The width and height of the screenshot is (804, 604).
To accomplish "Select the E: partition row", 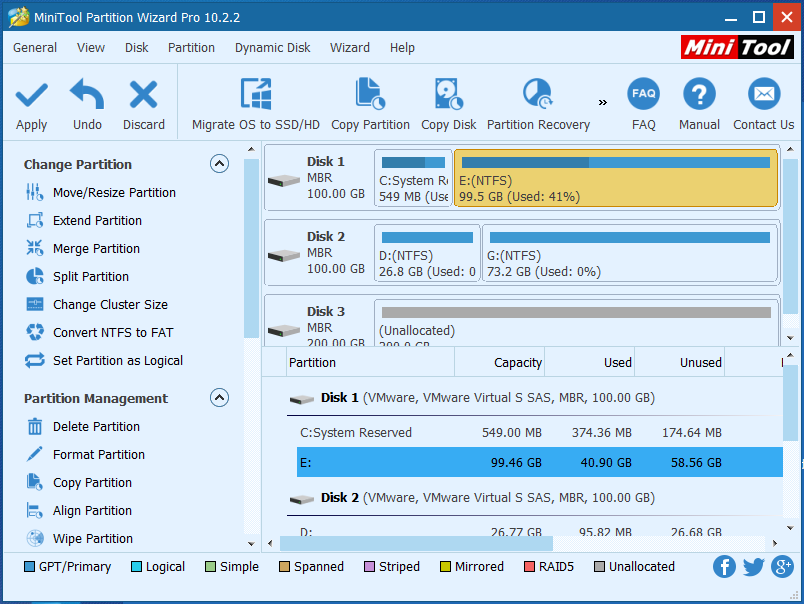I will pyautogui.click(x=539, y=462).
